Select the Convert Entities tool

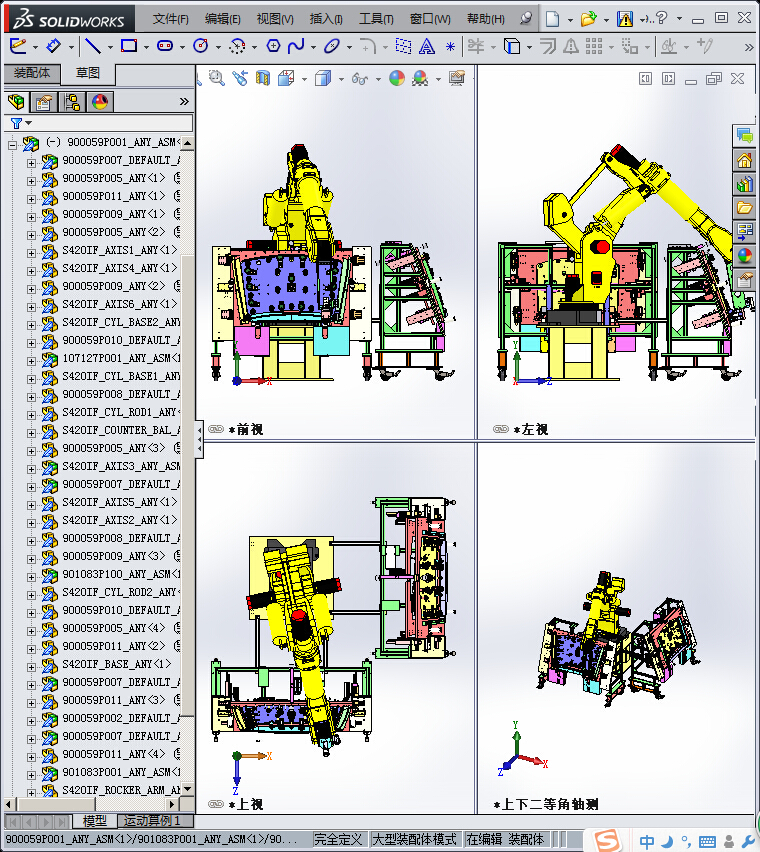(x=512, y=46)
